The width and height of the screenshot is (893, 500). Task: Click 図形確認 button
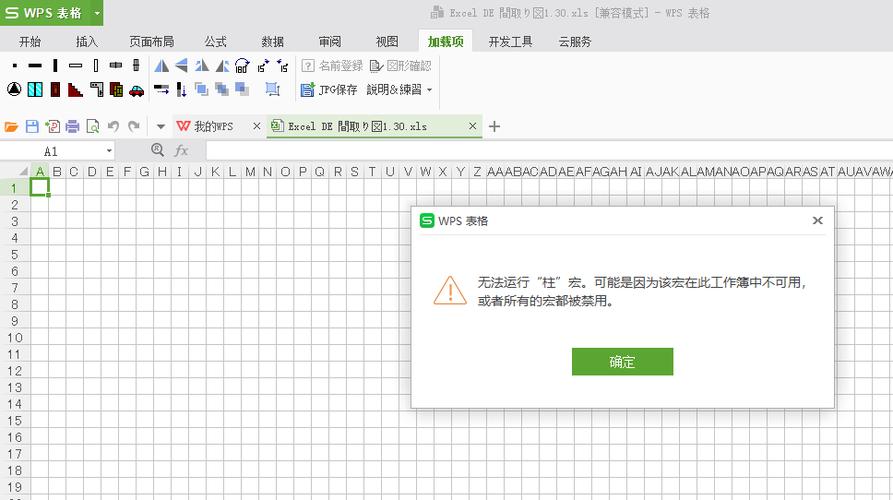(x=400, y=66)
